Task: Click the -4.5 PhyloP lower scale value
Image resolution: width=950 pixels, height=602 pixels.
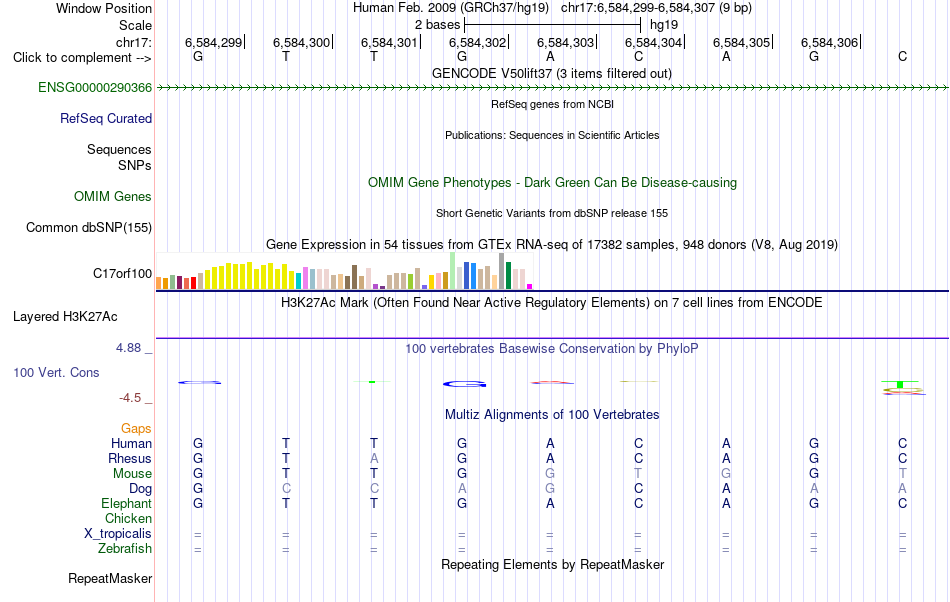Action: [x=130, y=398]
